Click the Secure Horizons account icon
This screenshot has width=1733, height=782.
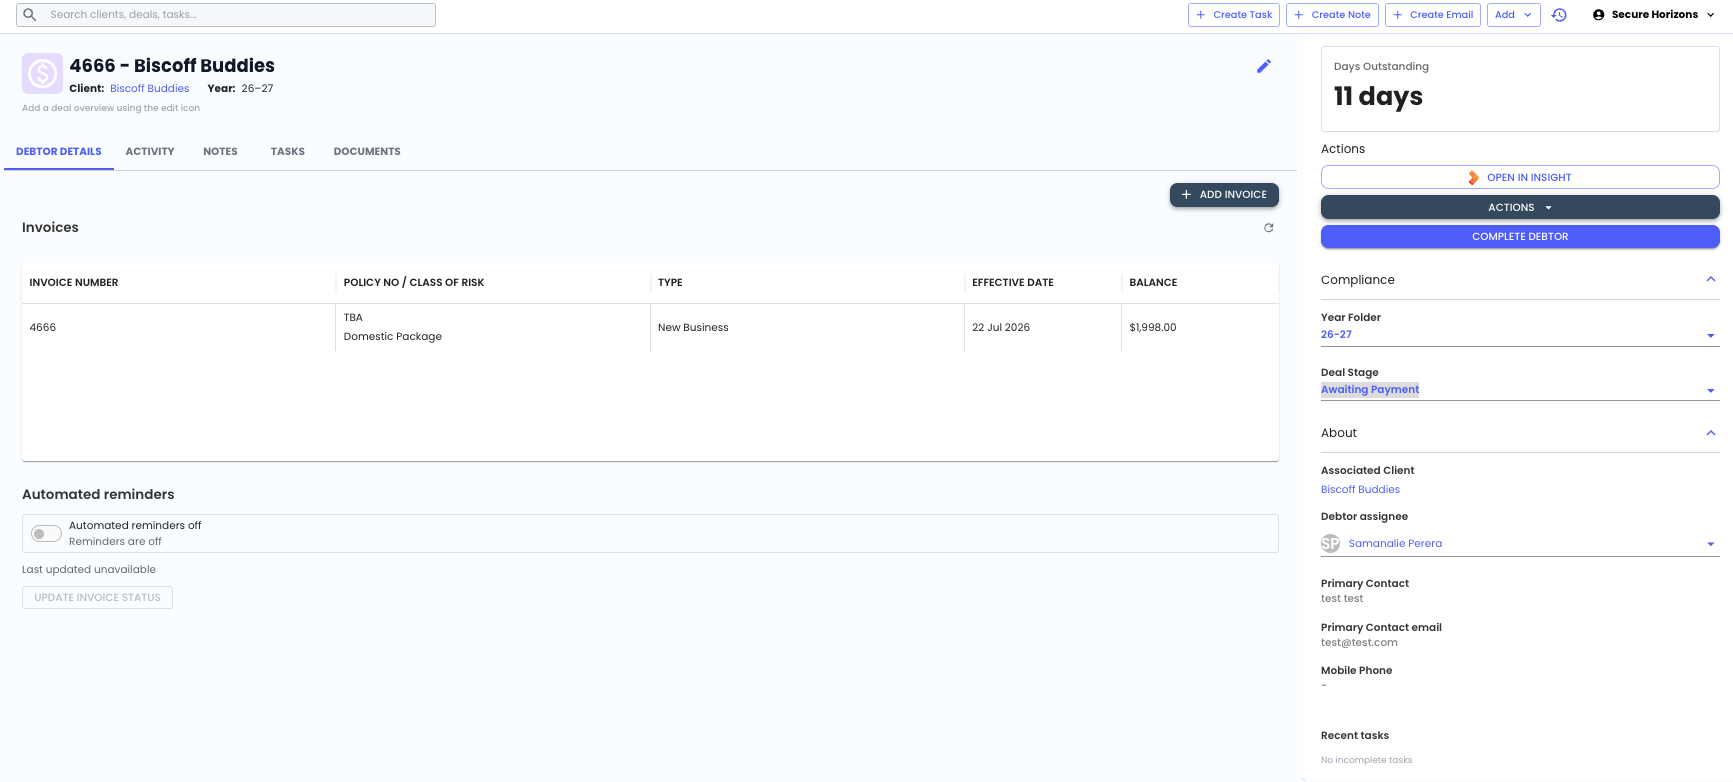1599,15
